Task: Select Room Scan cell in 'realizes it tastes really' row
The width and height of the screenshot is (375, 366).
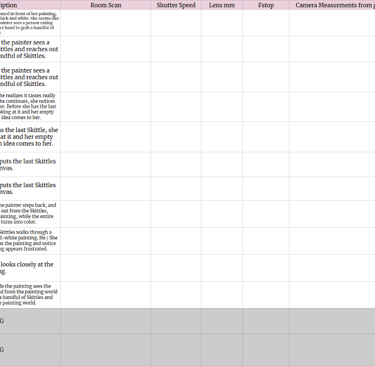Action: pyautogui.click(x=106, y=107)
